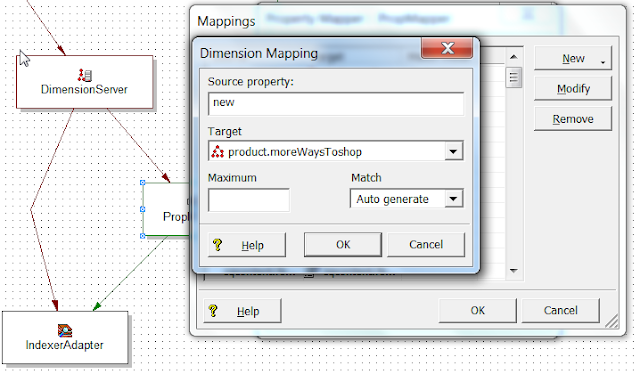Image resolution: width=640 pixels, height=374 pixels.
Task: Click the resize grip of Mappings dialog
Action: click(x=612, y=321)
